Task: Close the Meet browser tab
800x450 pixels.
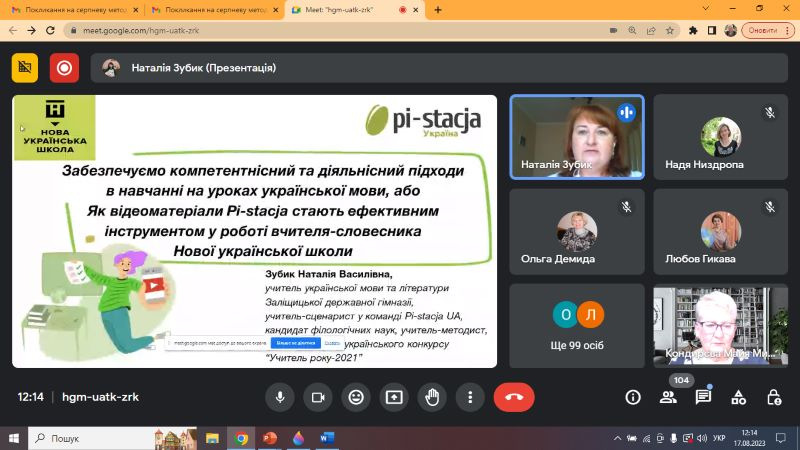Action: 416,10
